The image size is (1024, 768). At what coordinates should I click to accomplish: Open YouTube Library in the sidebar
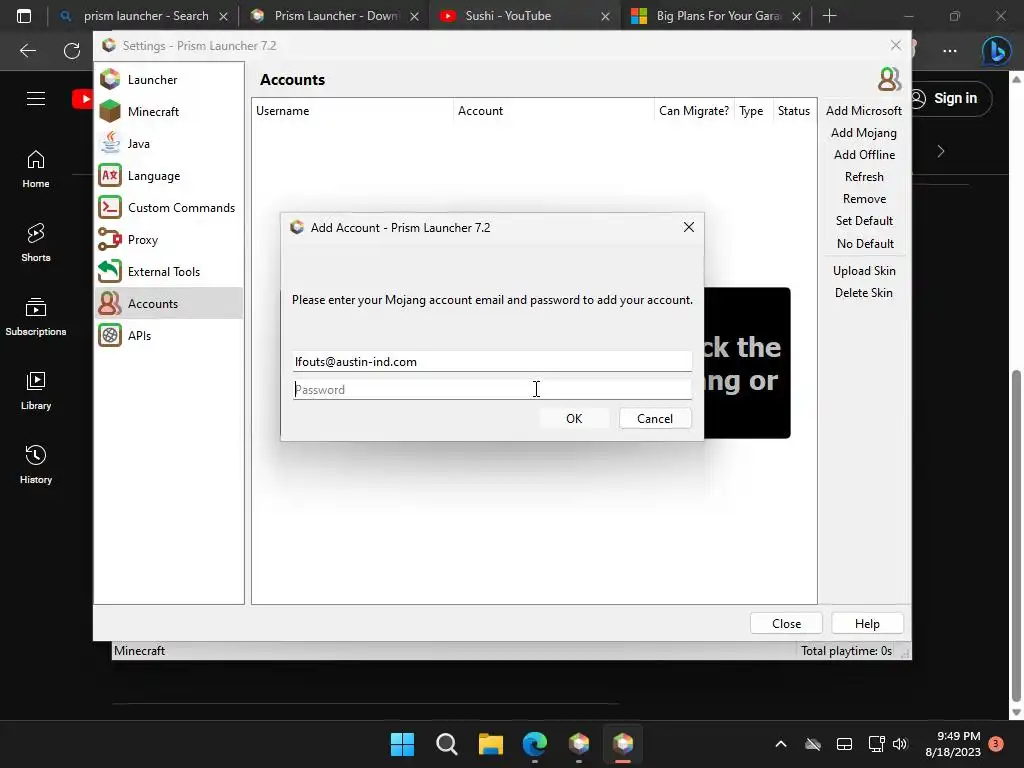(x=36, y=391)
